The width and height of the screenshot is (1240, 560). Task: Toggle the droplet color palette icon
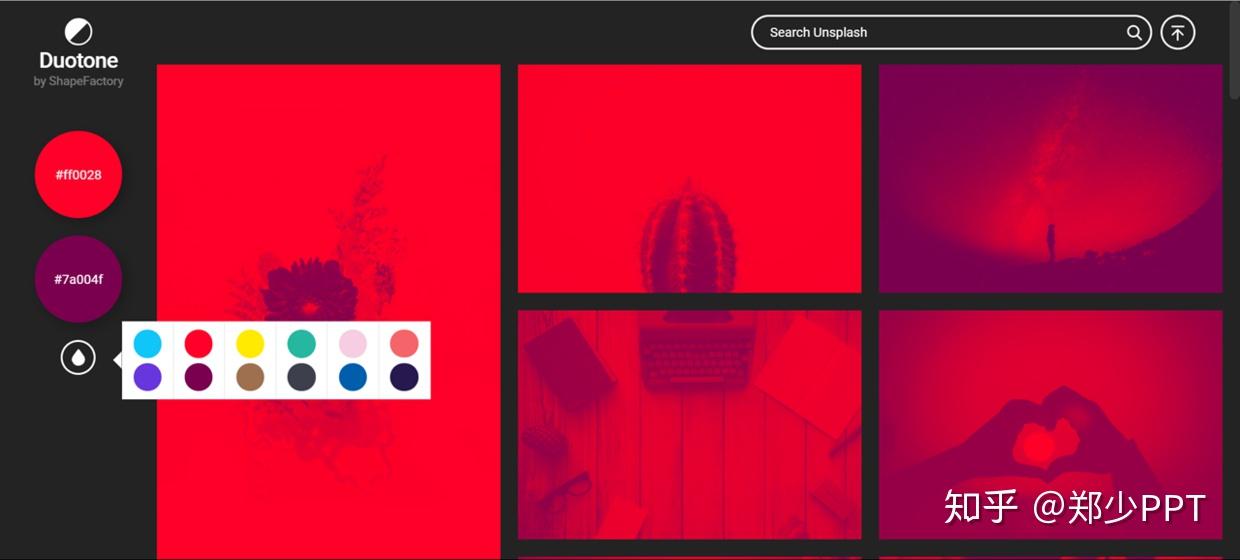point(78,357)
